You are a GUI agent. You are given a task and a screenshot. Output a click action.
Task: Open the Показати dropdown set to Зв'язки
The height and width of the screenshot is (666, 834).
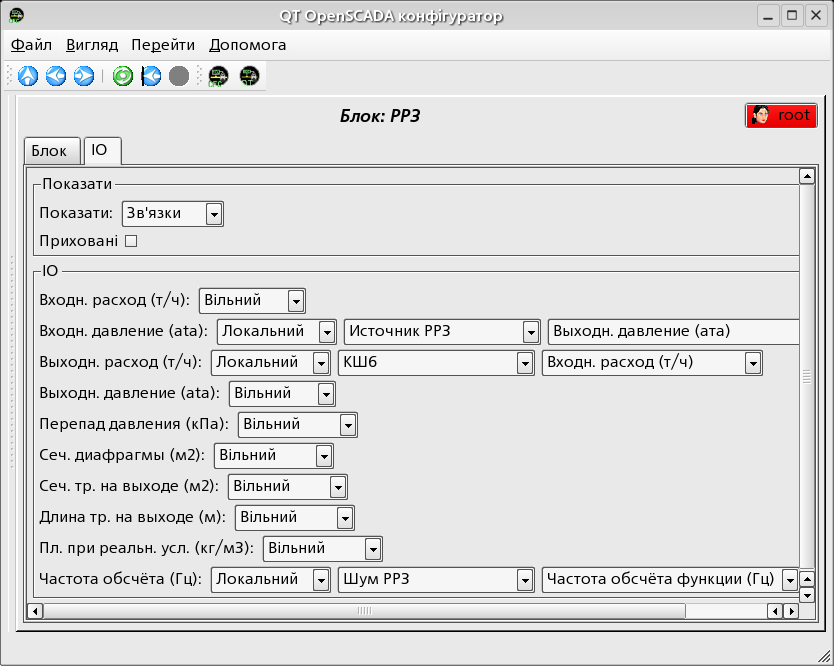172,213
